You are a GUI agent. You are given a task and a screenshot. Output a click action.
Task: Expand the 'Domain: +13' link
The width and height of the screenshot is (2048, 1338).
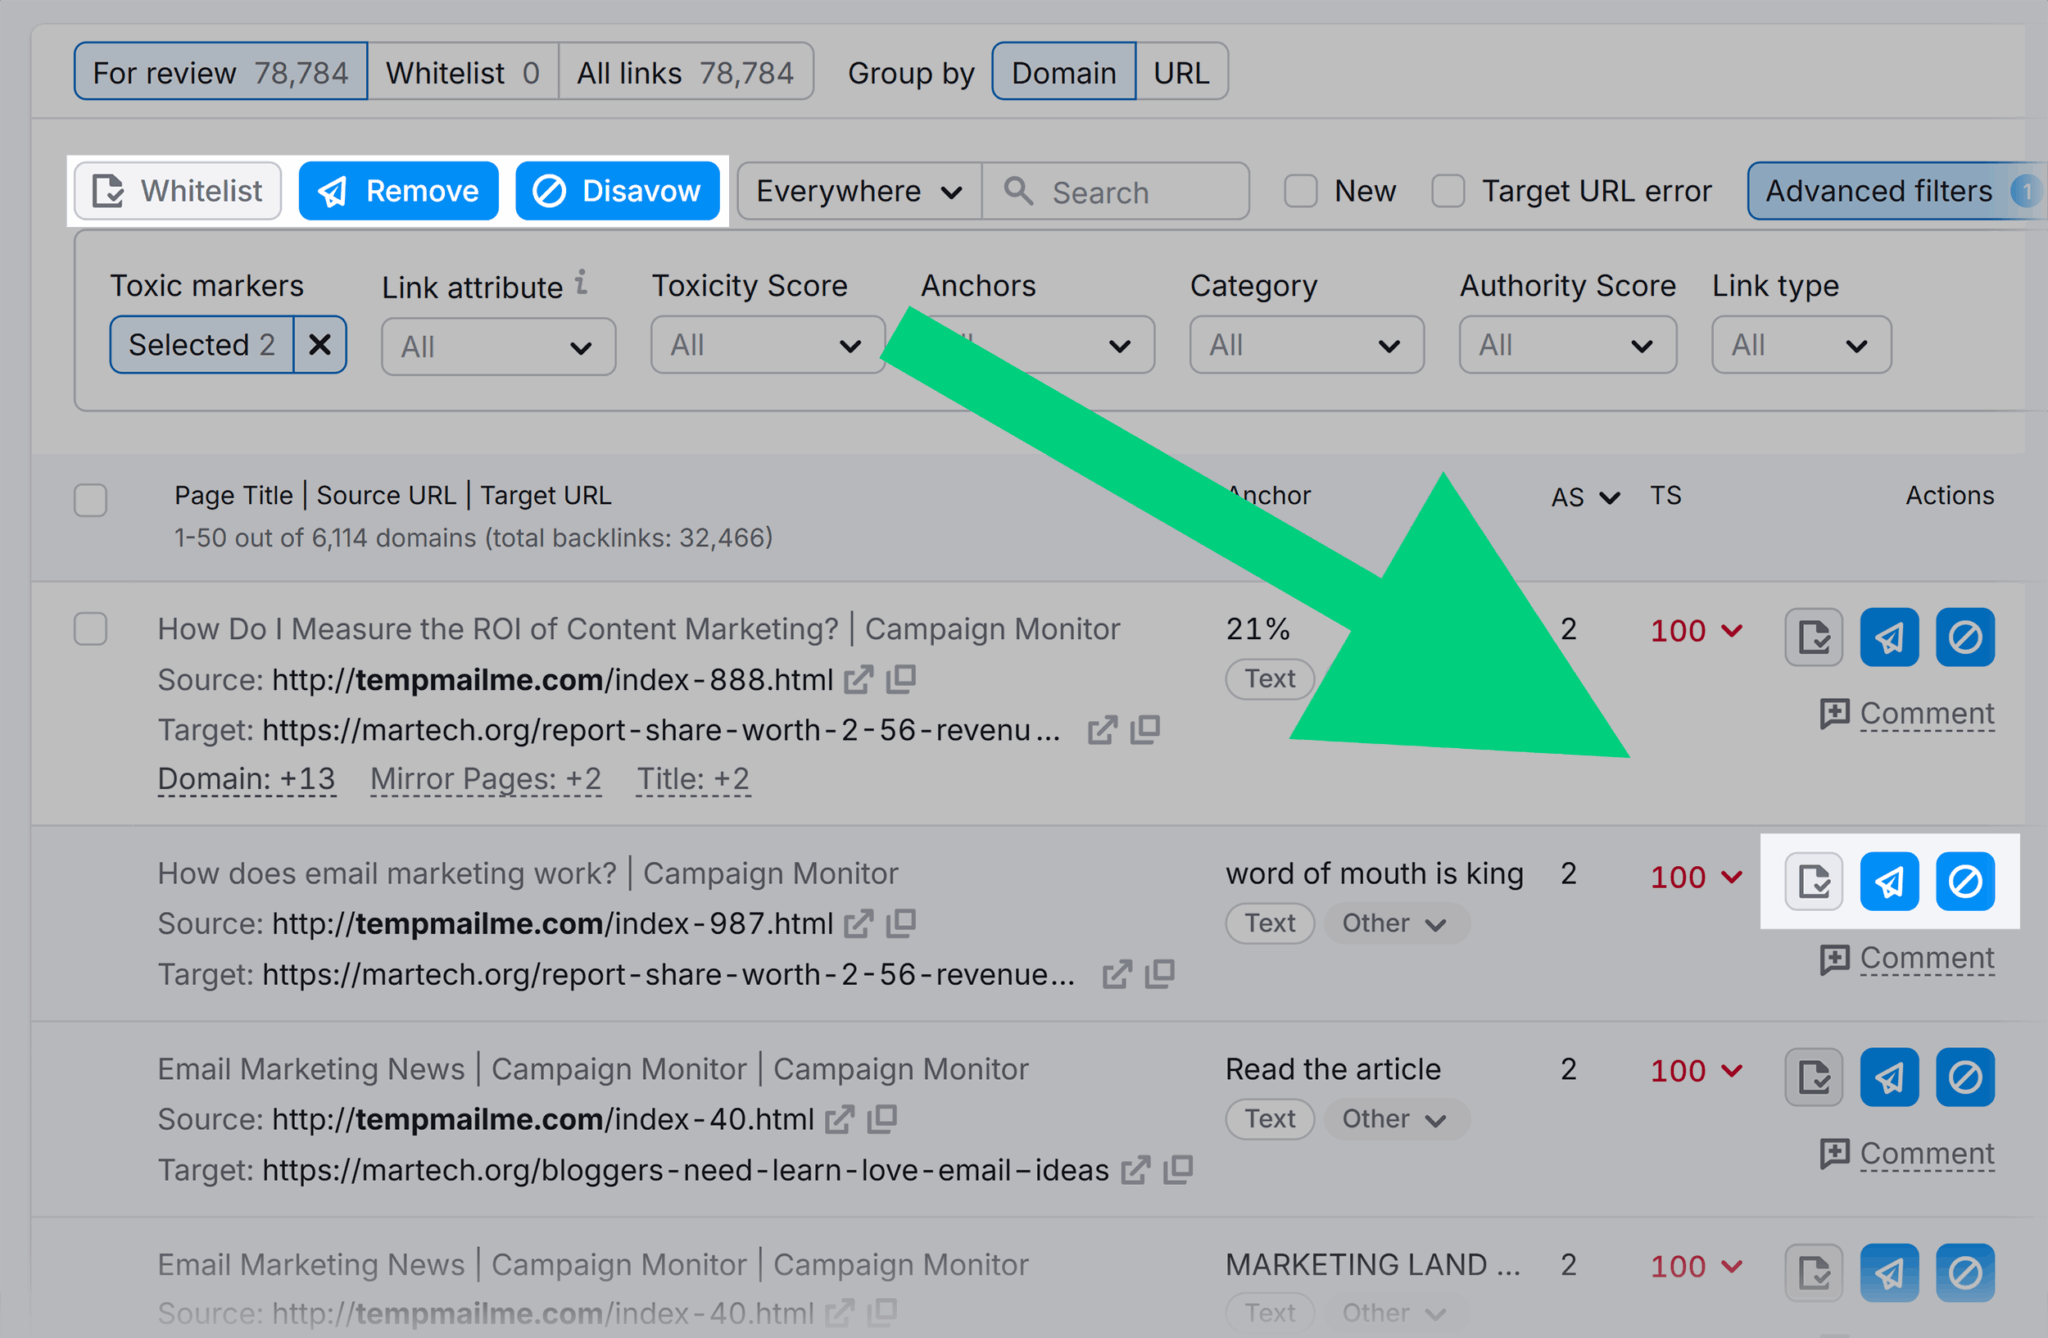(246, 778)
